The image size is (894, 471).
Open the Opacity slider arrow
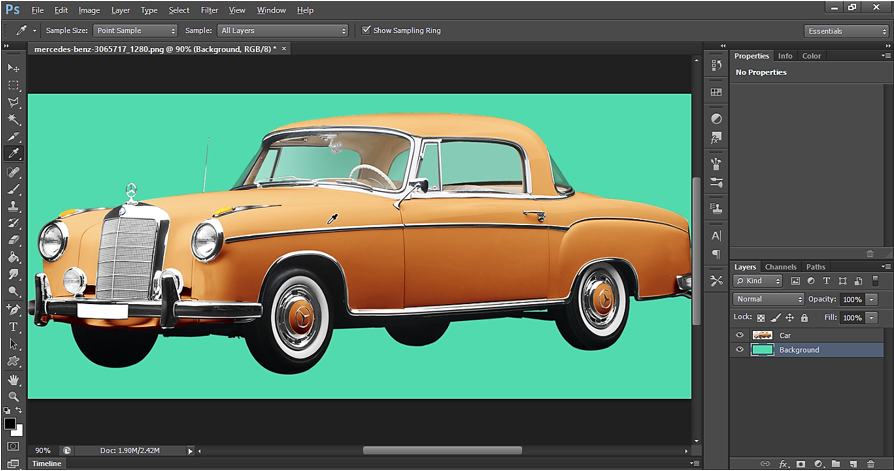871,299
